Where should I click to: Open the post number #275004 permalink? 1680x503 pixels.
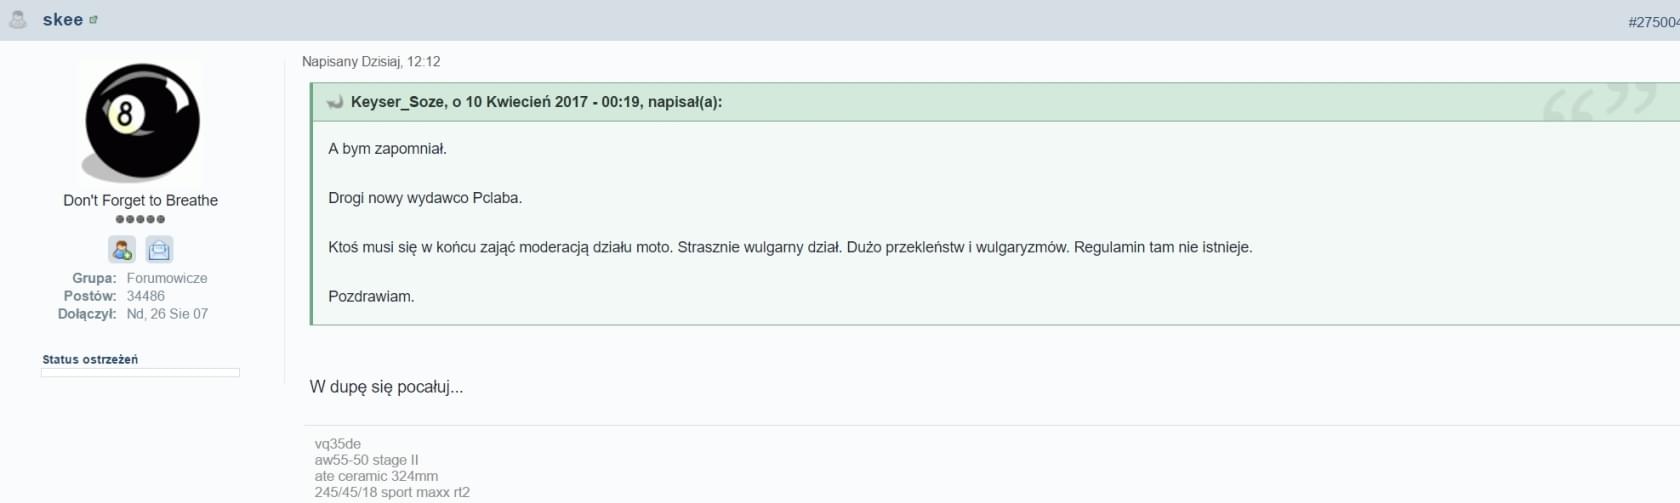click(x=1653, y=22)
